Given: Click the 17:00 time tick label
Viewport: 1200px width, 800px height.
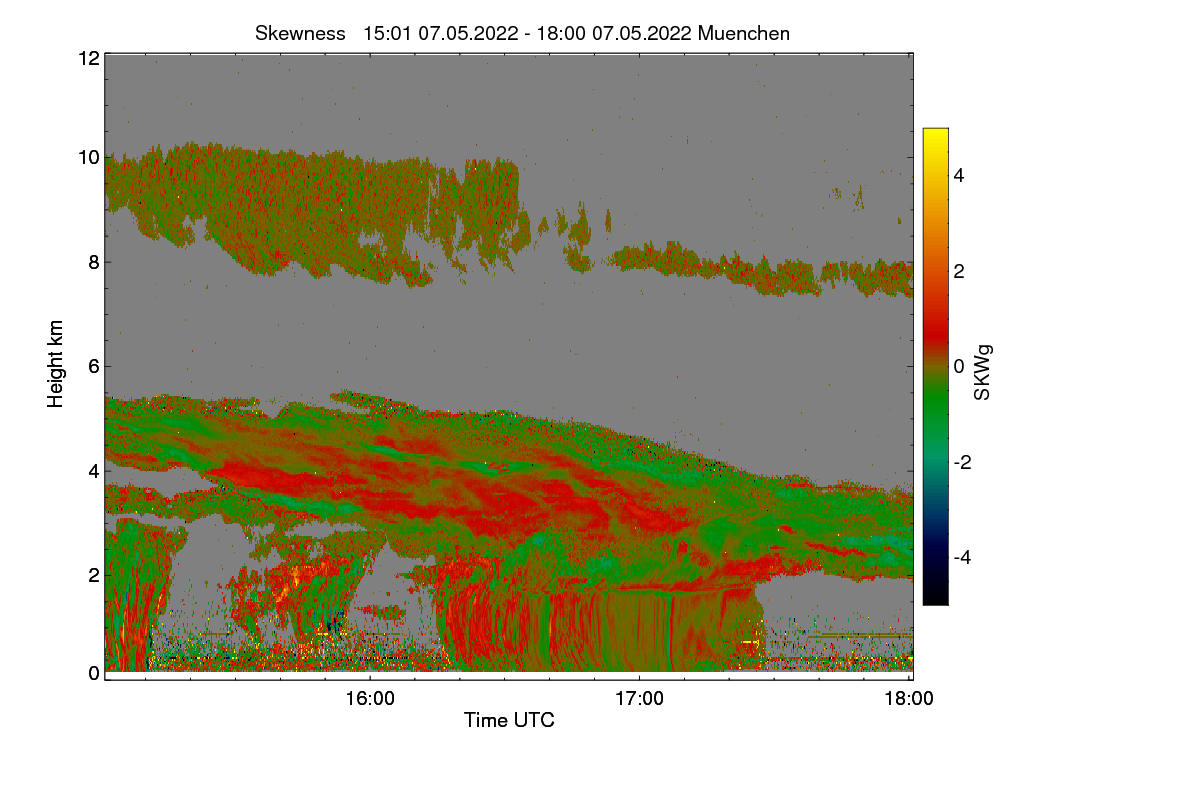Looking at the screenshot, I should point(639,699).
